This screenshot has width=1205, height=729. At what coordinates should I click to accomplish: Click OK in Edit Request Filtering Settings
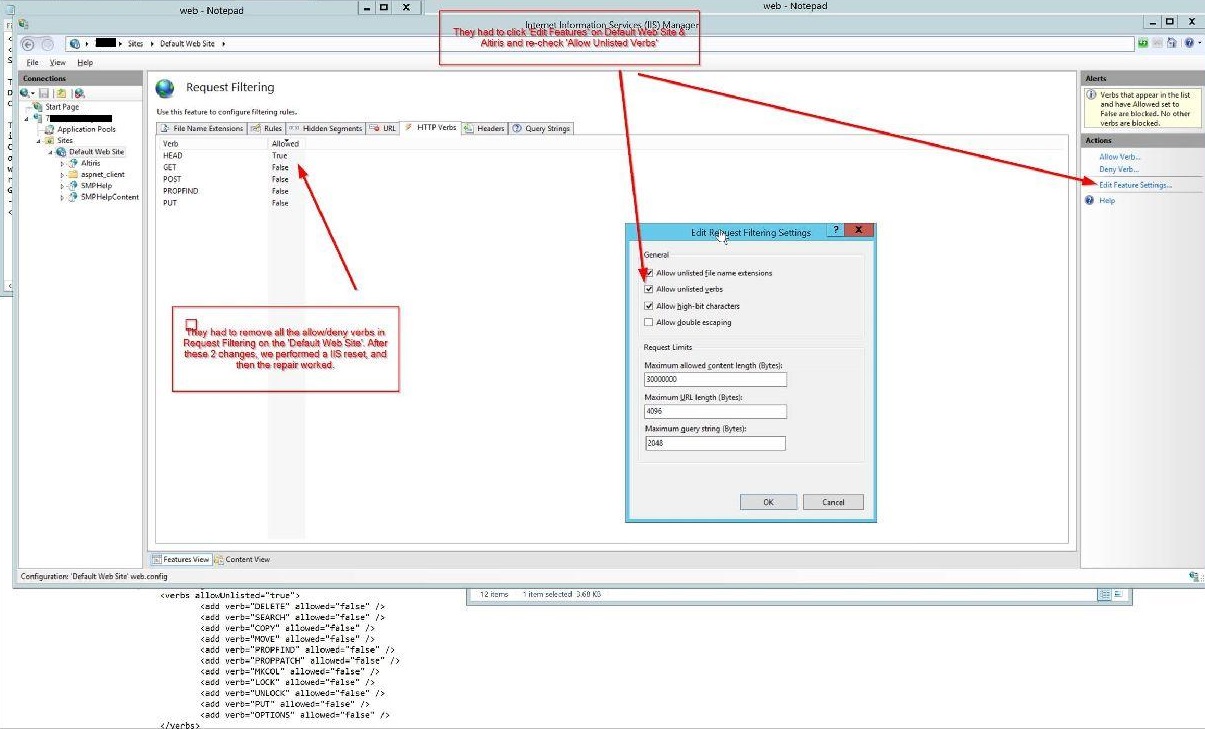click(x=768, y=502)
